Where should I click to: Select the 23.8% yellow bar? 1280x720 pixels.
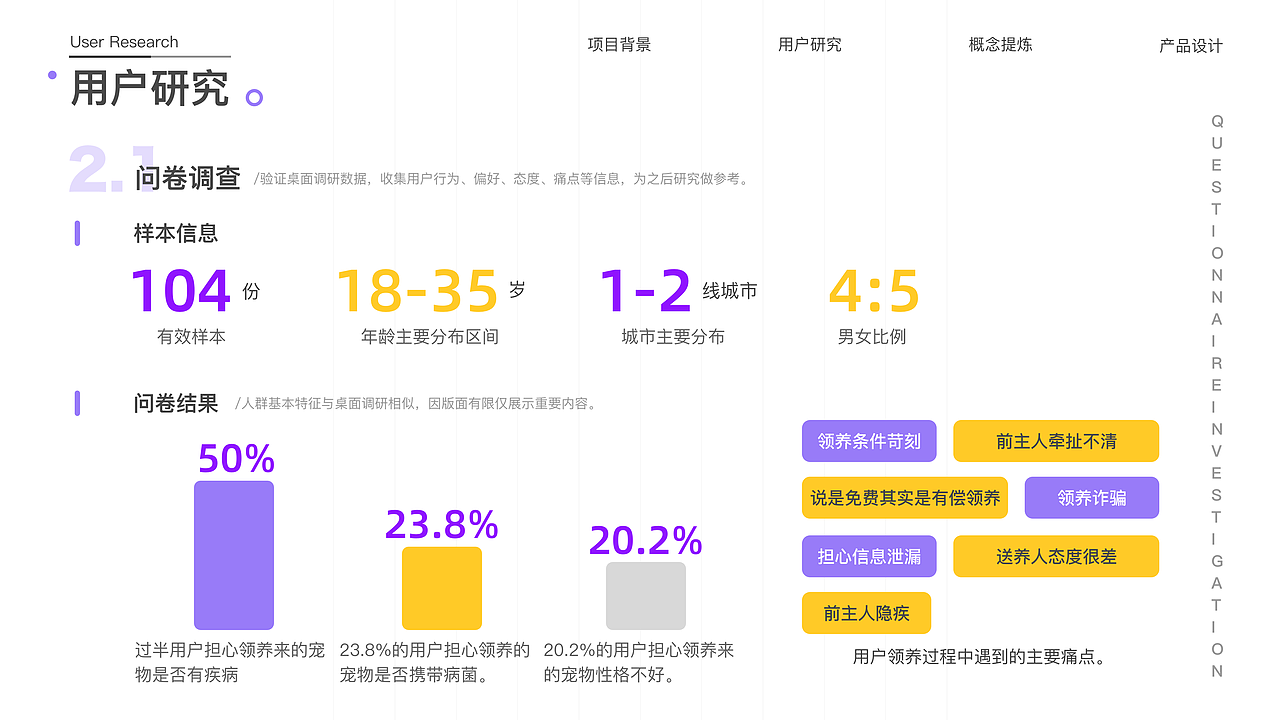coord(441,590)
